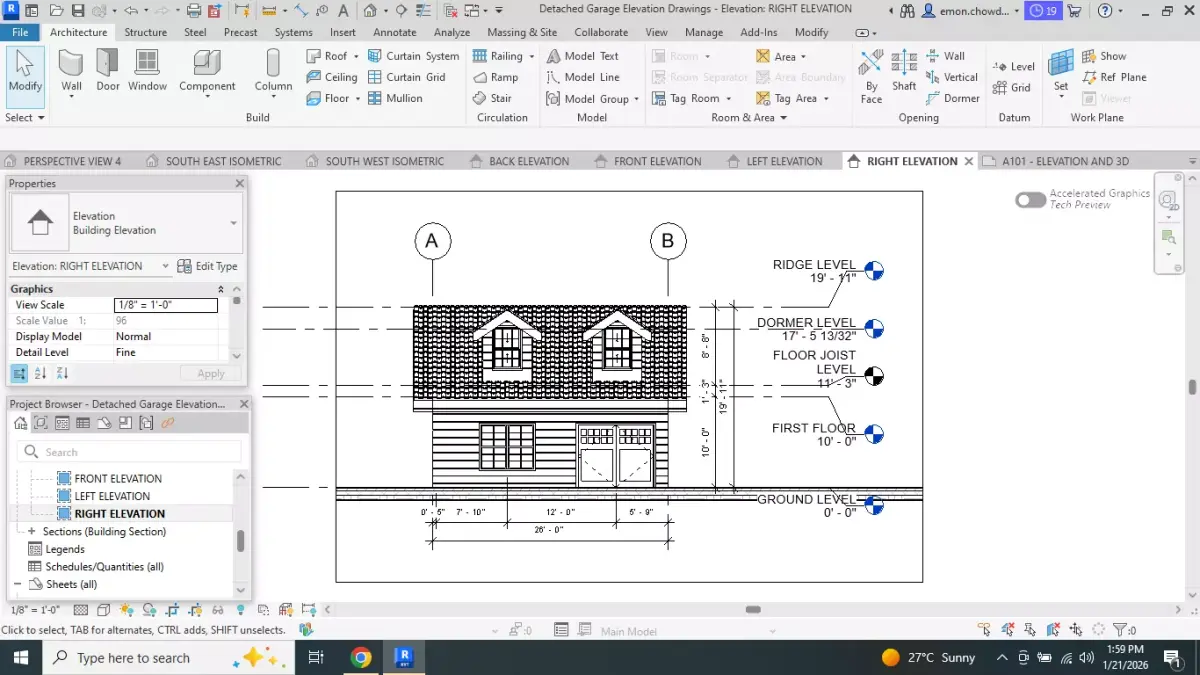Toggle properties categorized sort button
Viewport: 1200px width, 675px height.
(19, 373)
